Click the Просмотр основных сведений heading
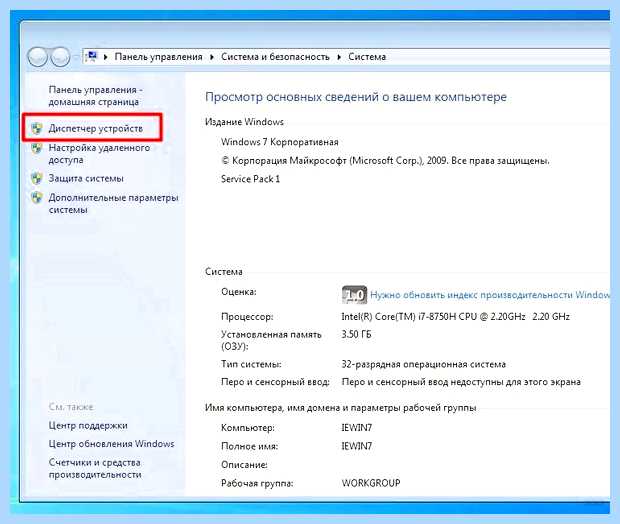620x524 pixels. [356, 97]
